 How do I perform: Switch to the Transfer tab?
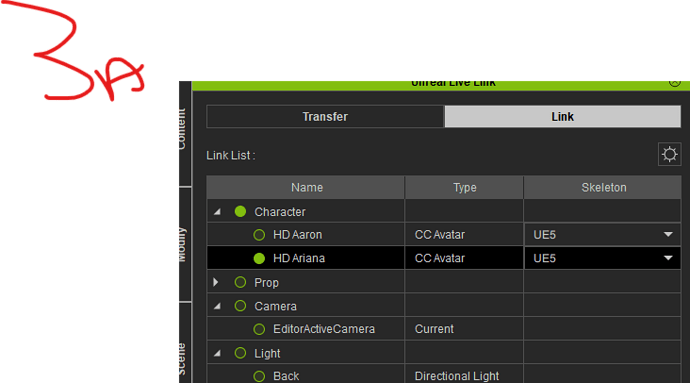325,117
